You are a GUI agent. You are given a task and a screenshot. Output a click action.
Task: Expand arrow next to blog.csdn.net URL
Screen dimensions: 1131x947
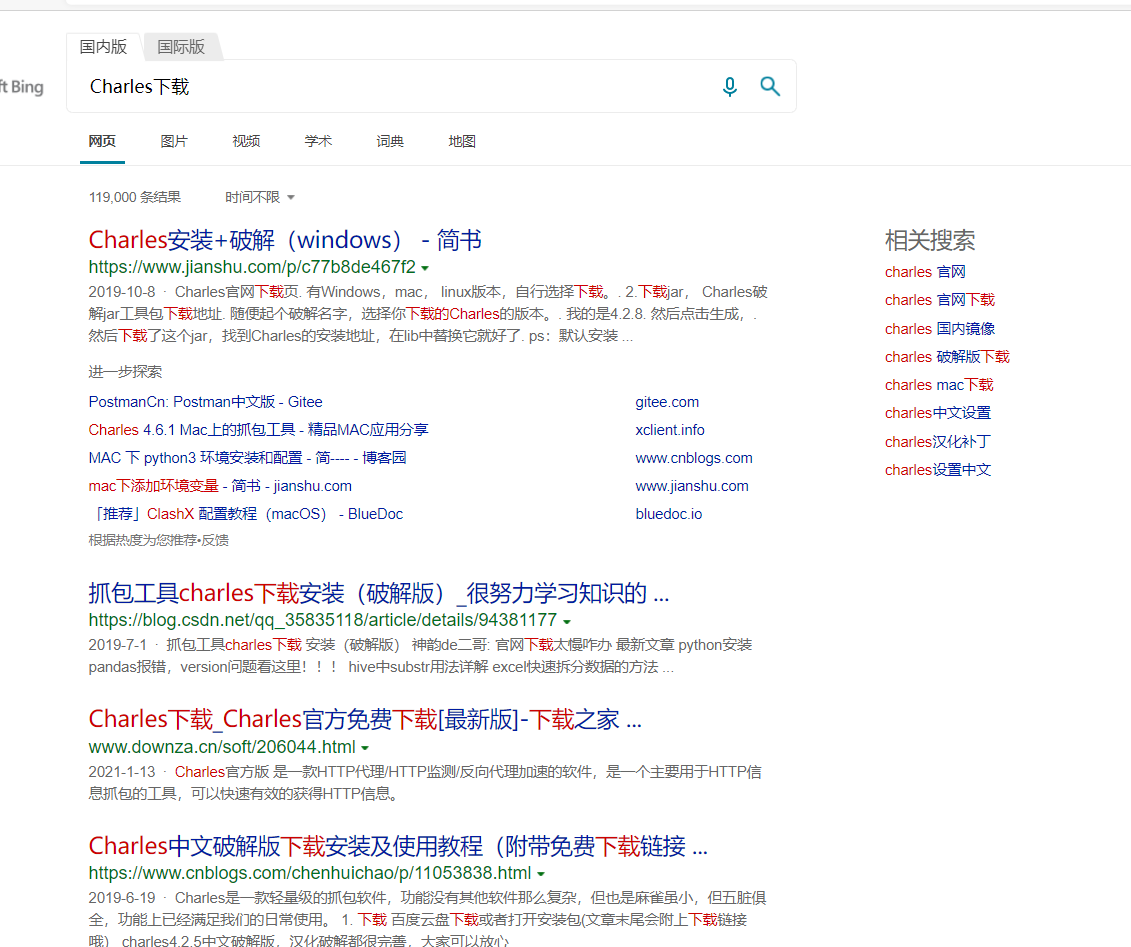click(567, 622)
